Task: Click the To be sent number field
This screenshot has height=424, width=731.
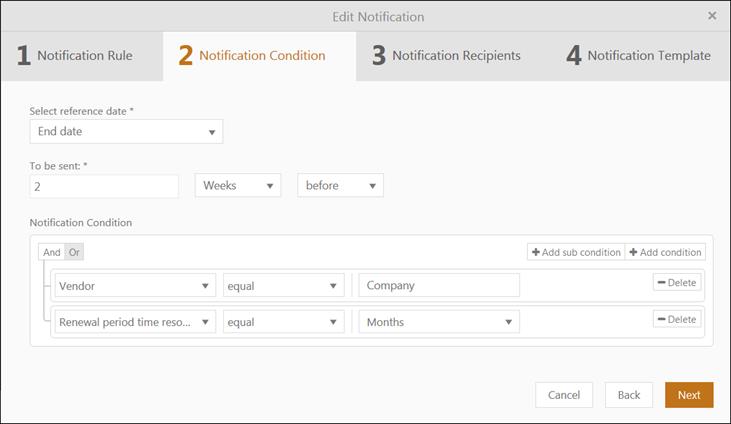Action: coord(104,186)
